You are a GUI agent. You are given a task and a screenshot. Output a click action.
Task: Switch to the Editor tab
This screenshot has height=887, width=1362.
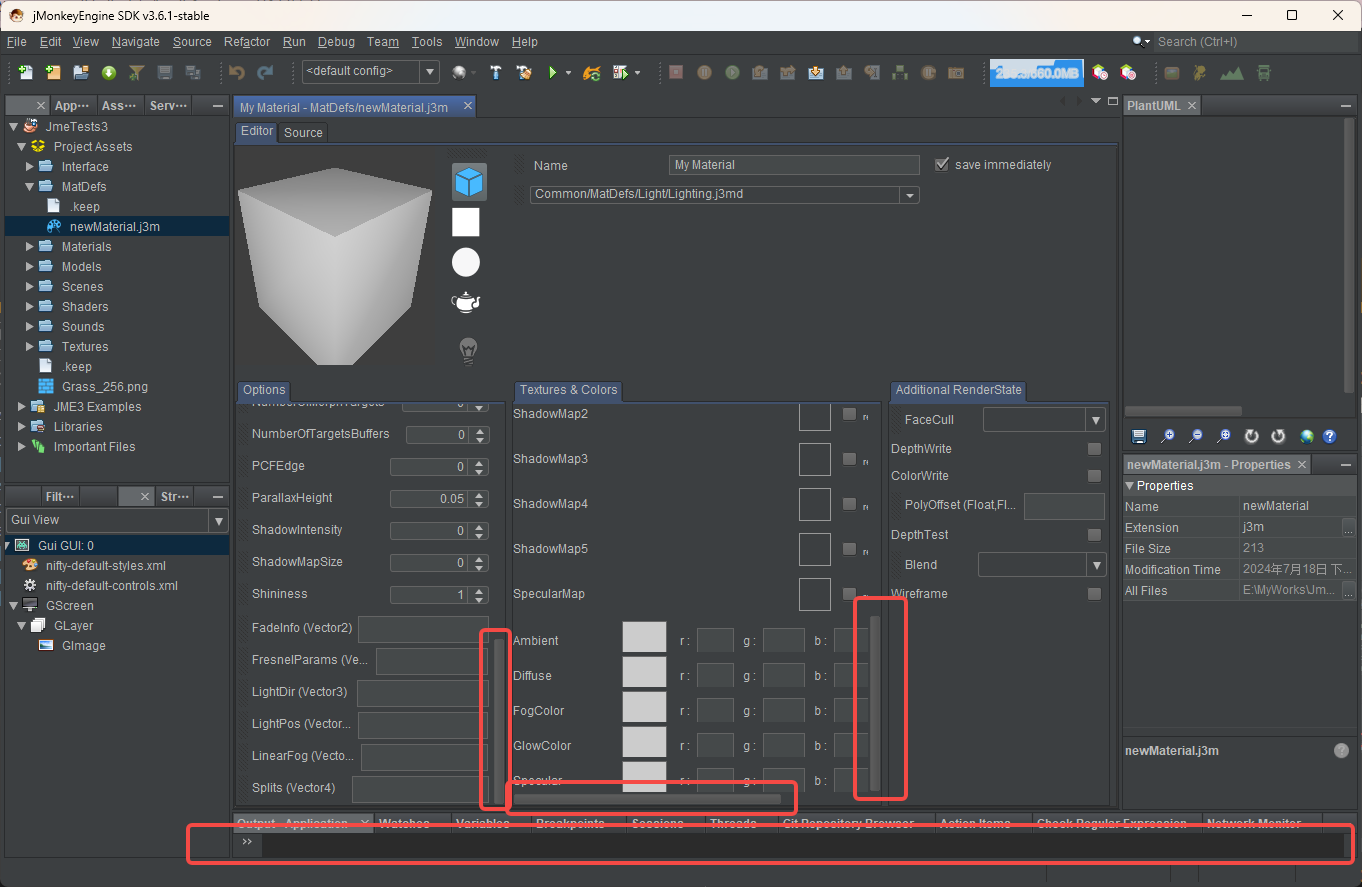point(257,131)
